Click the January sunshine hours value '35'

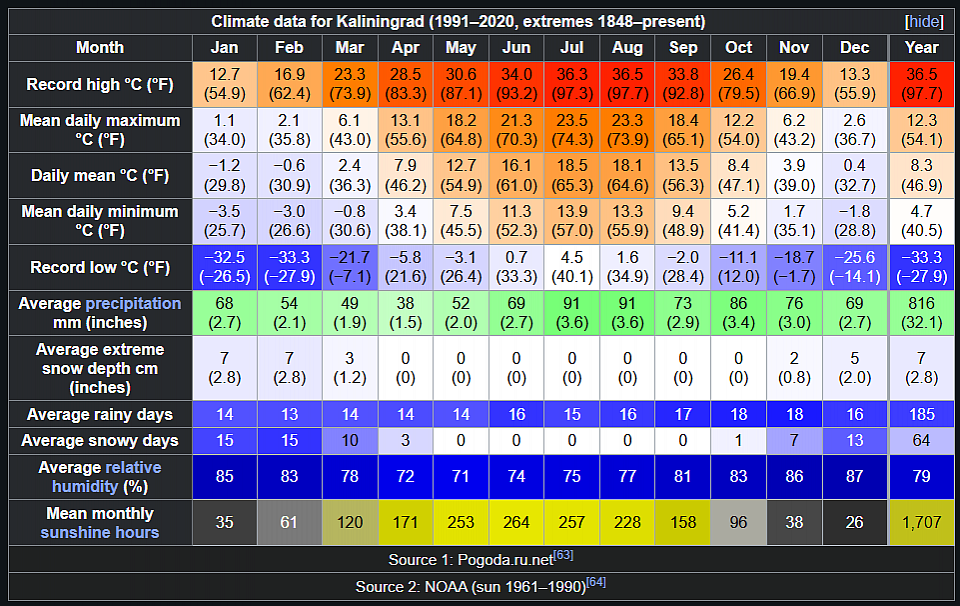225,522
